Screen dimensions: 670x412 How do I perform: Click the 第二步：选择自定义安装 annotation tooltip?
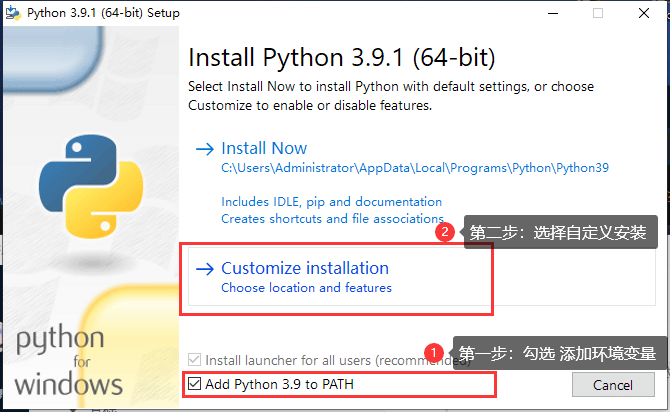pos(558,232)
